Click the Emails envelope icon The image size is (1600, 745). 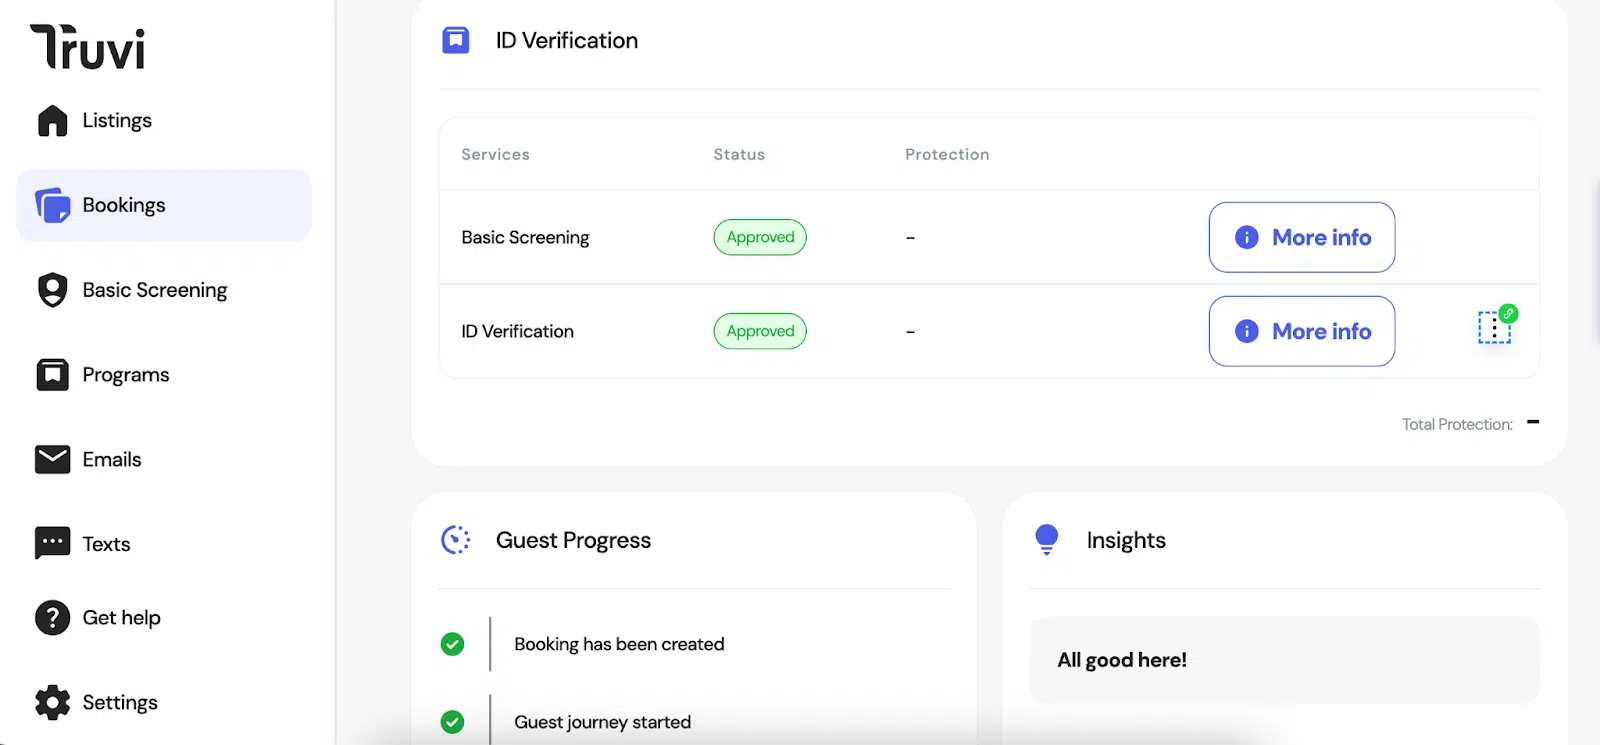(52, 459)
